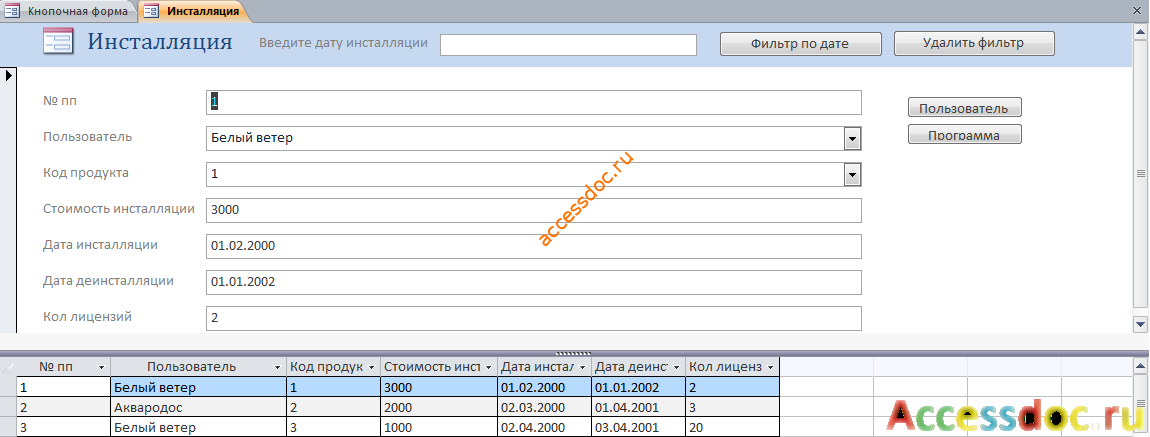The image size is (1150, 437).
Task: Open Стоимость инст column header dropdown
Action: pyautogui.click(x=488, y=367)
